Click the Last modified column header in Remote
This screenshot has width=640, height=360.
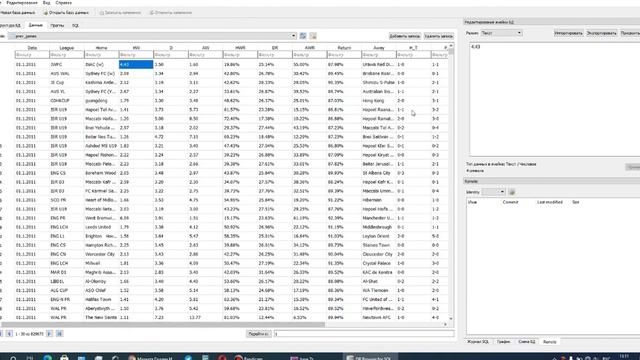549,202
